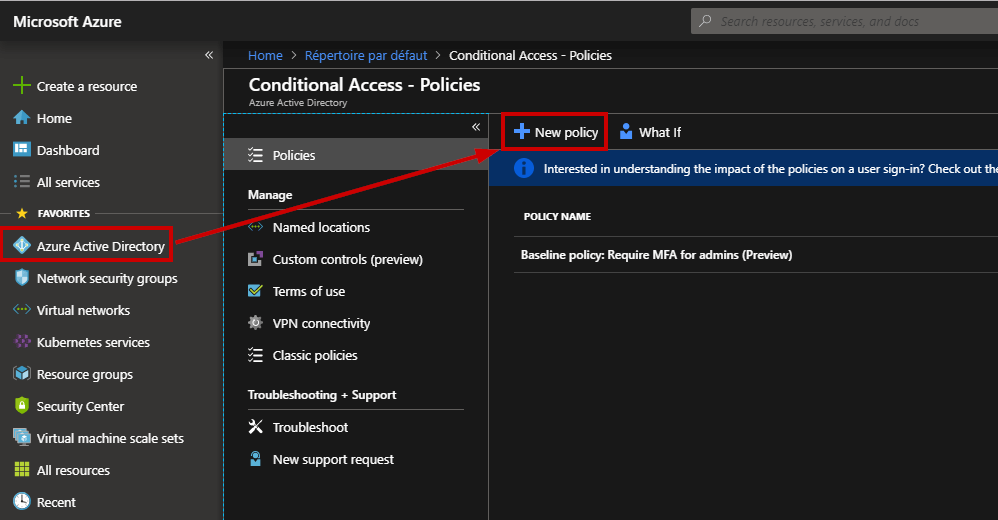Click the What If button
The height and width of the screenshot is (520, 998).
tap(650, 132)
